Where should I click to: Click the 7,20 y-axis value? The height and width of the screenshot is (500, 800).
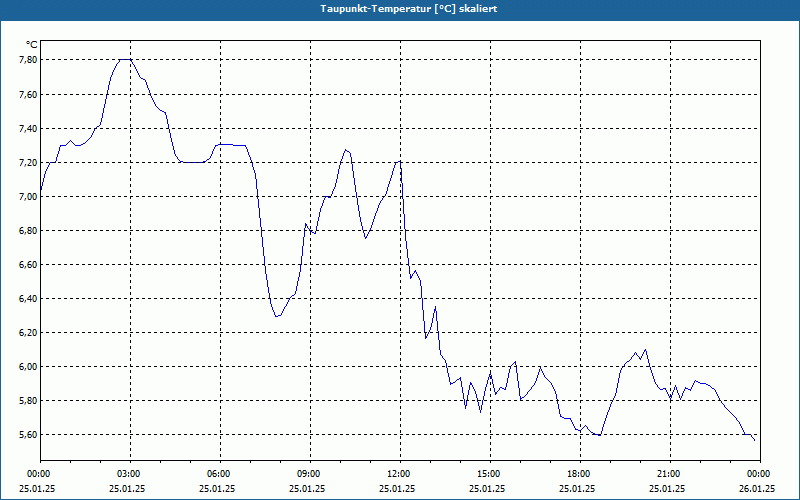28,163
